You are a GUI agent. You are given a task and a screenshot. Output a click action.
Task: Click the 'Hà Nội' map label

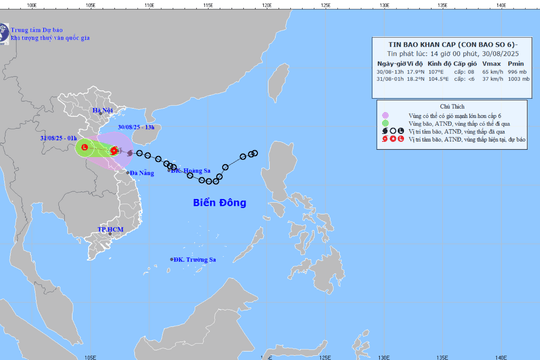click(103, 110)
